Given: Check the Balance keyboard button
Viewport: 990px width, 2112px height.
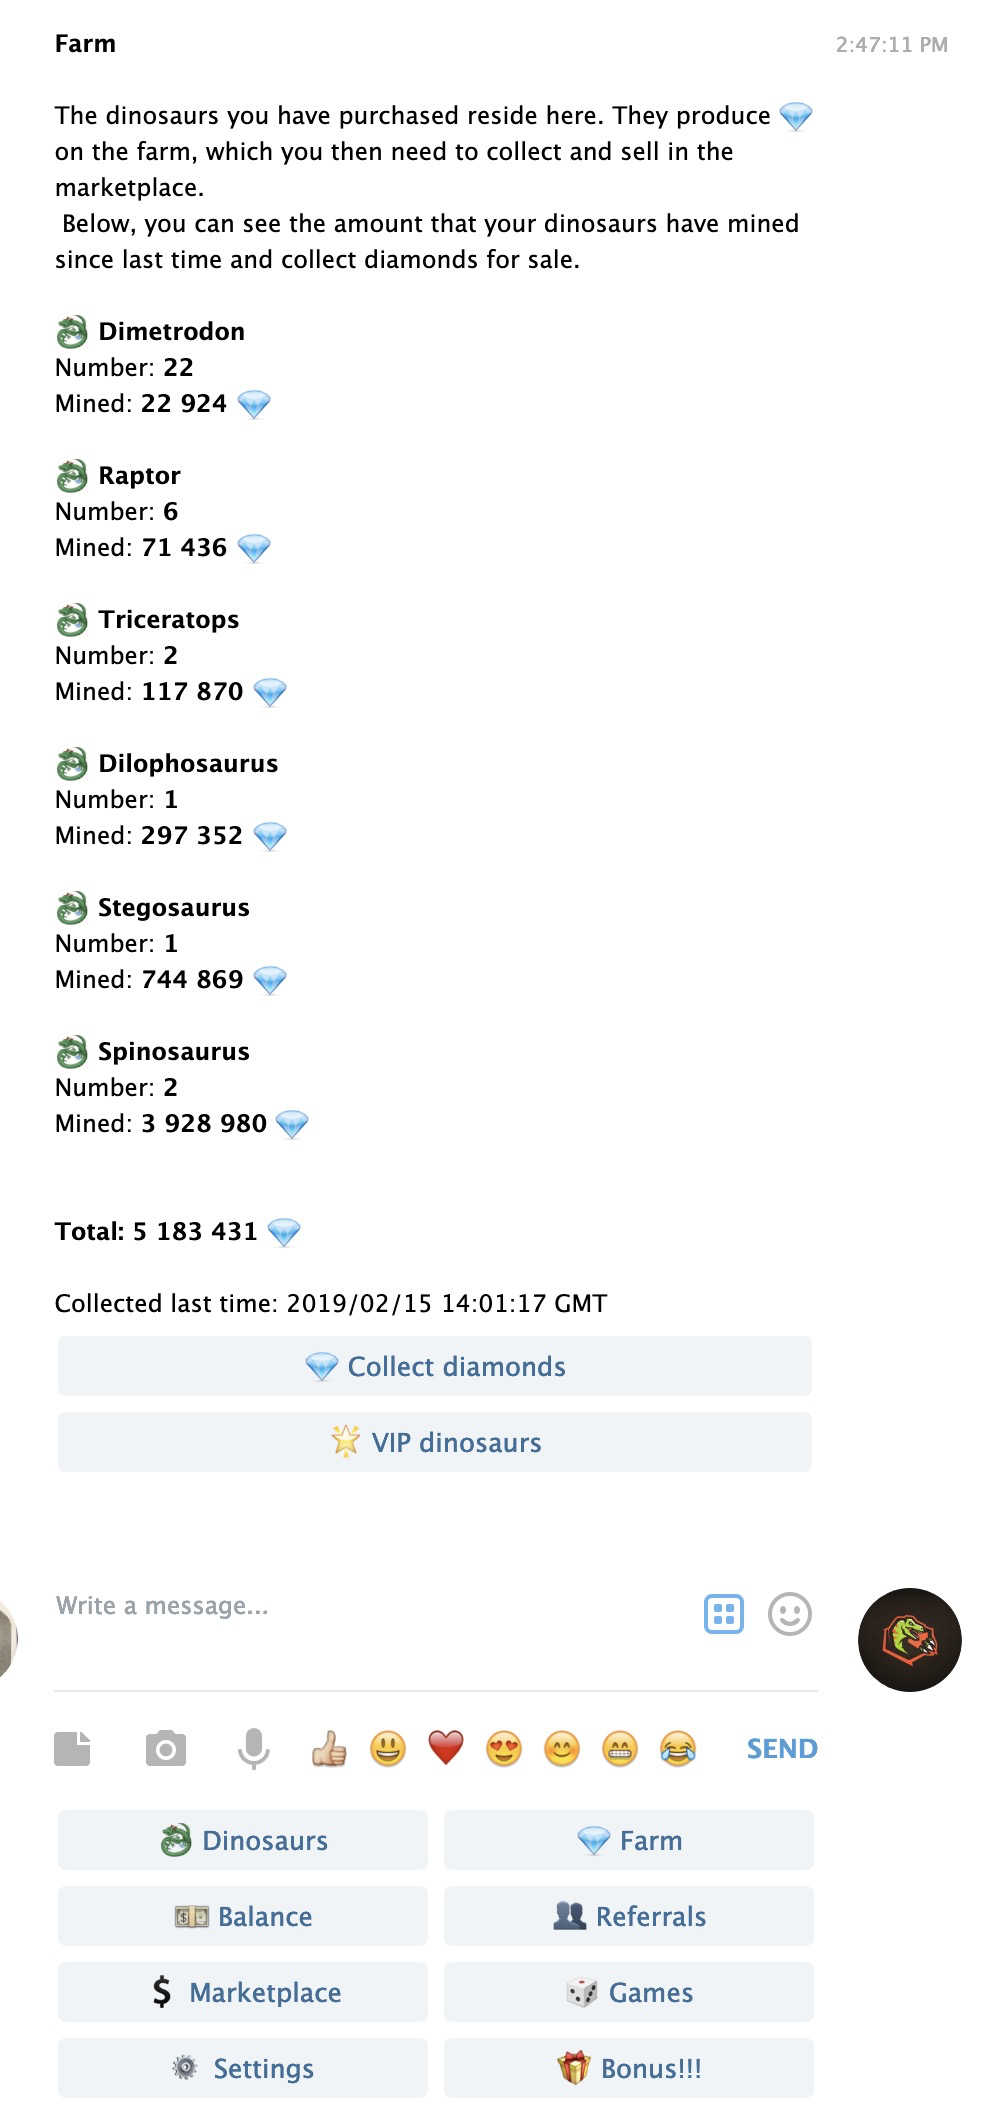Looking at the screenshot, I should [243, 1916].
